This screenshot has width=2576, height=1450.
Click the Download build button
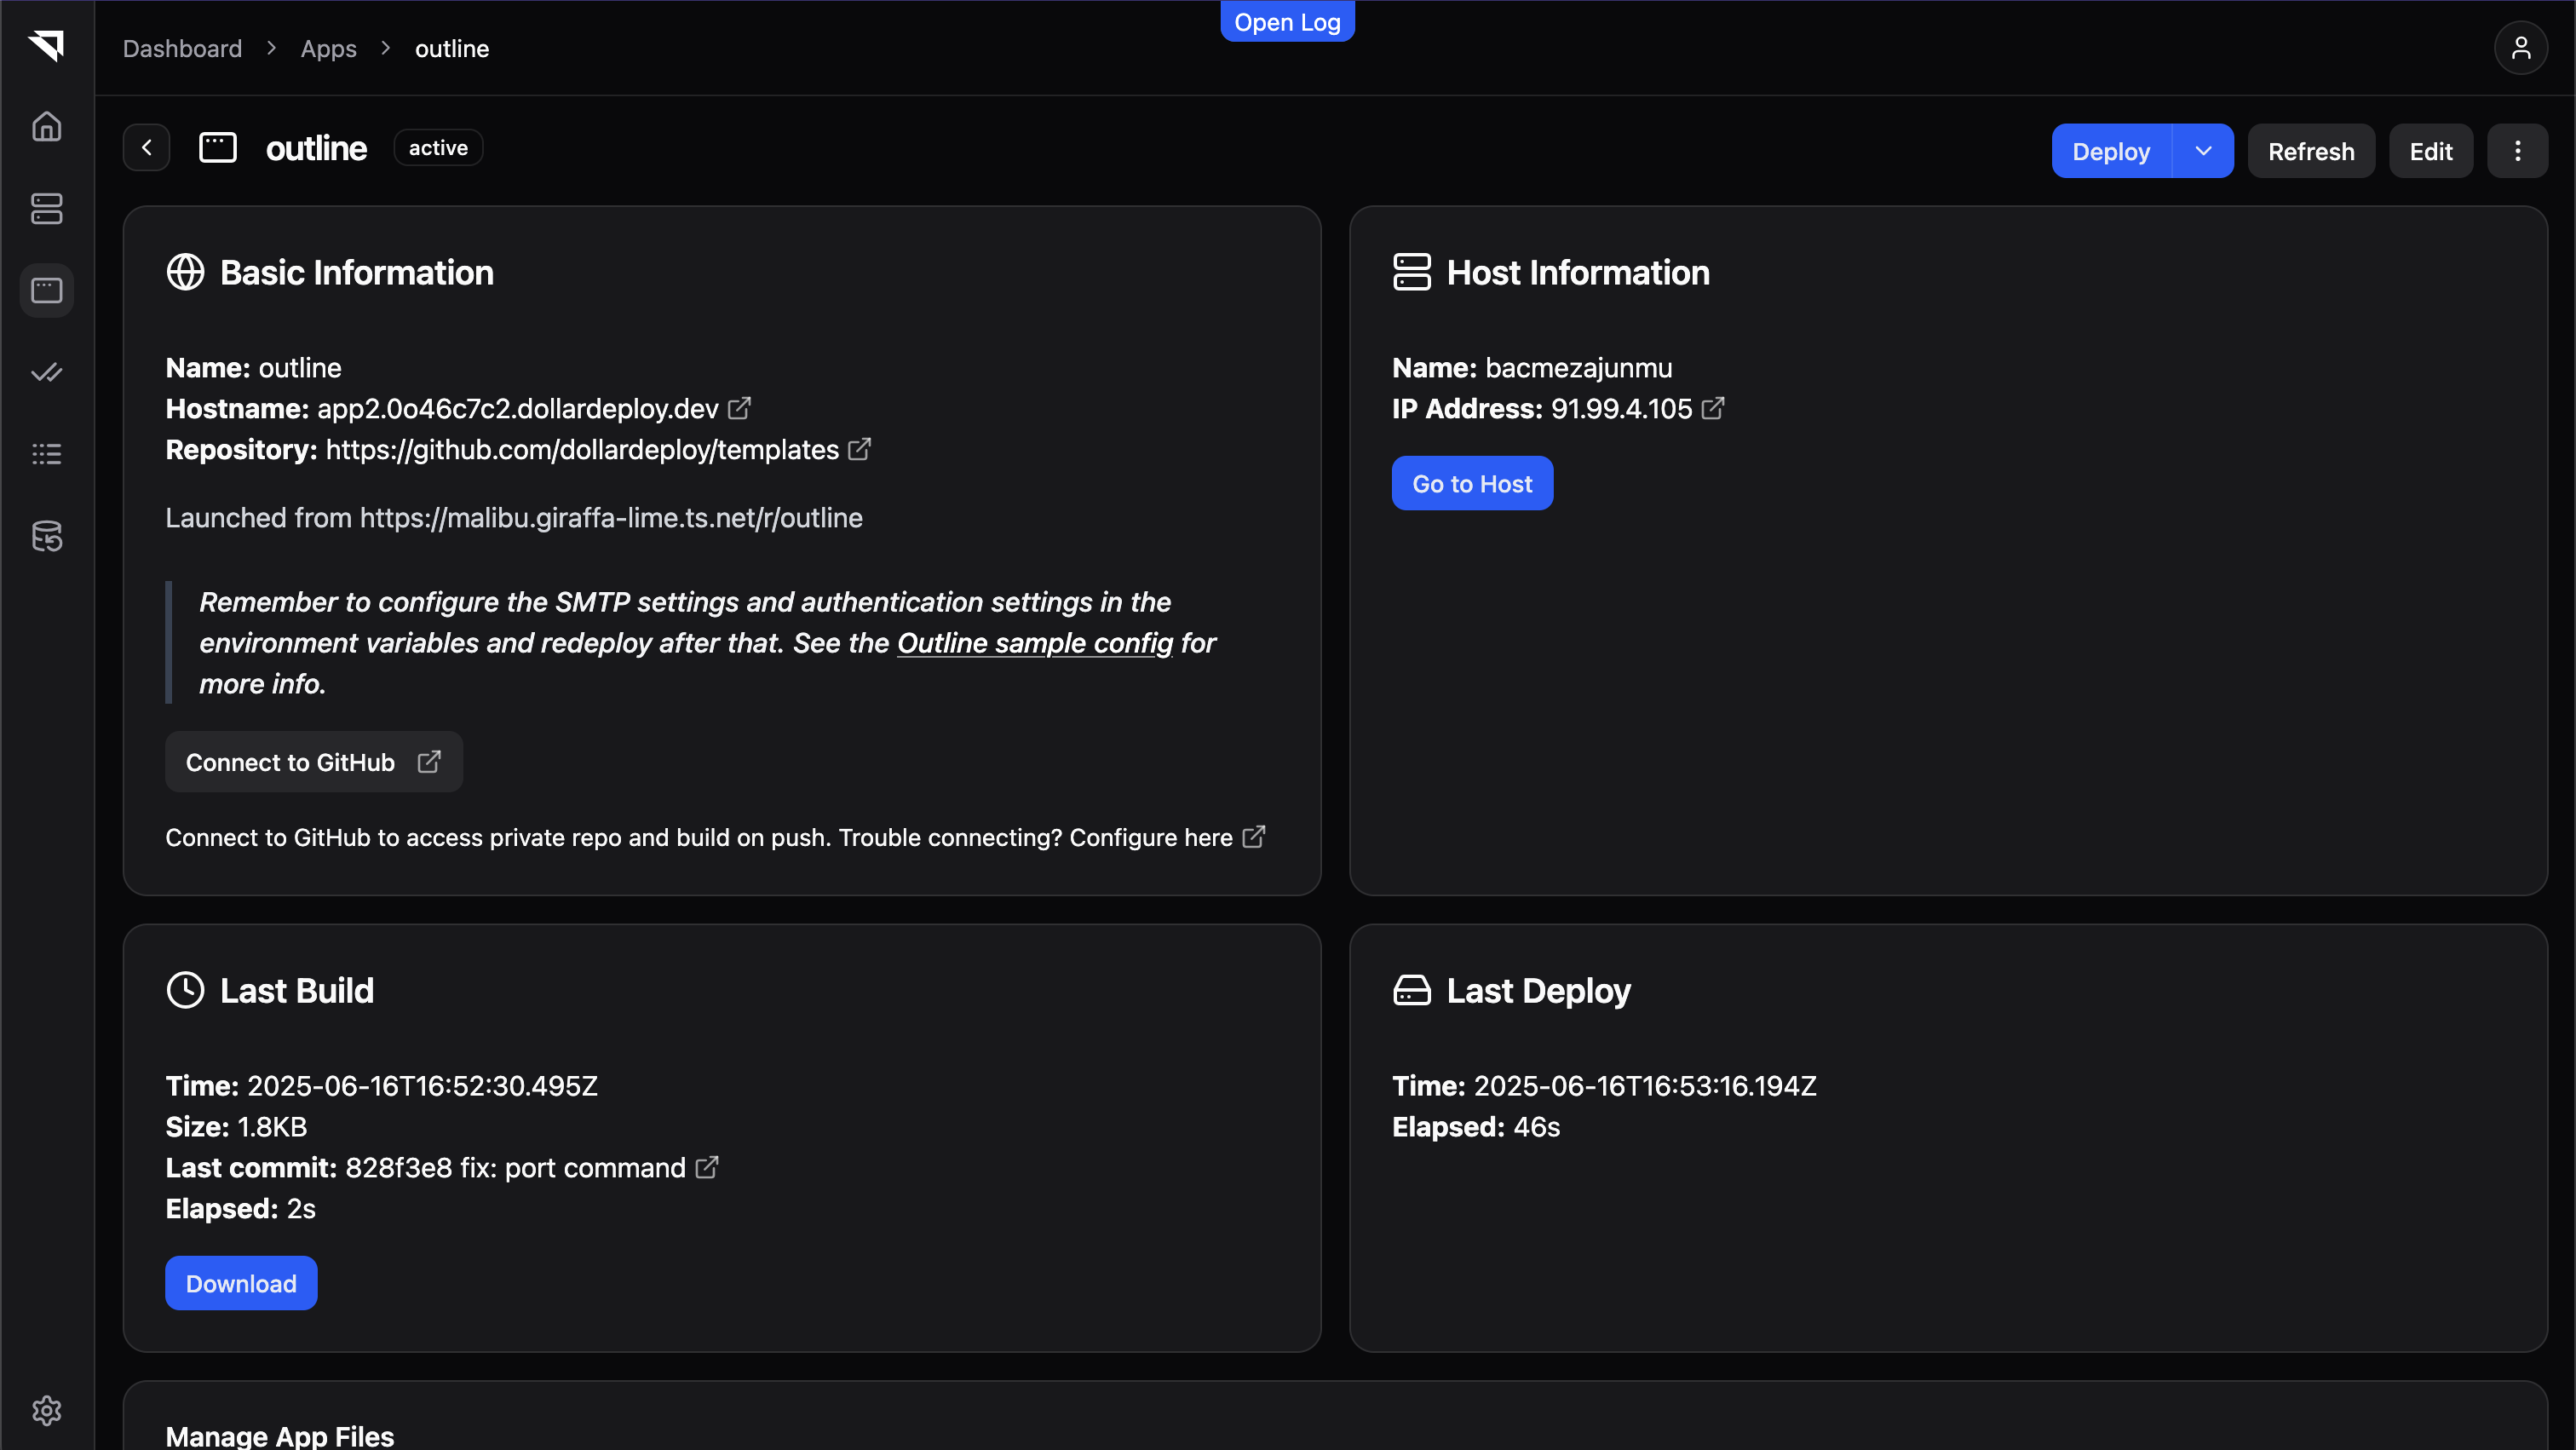point(241,1283)
